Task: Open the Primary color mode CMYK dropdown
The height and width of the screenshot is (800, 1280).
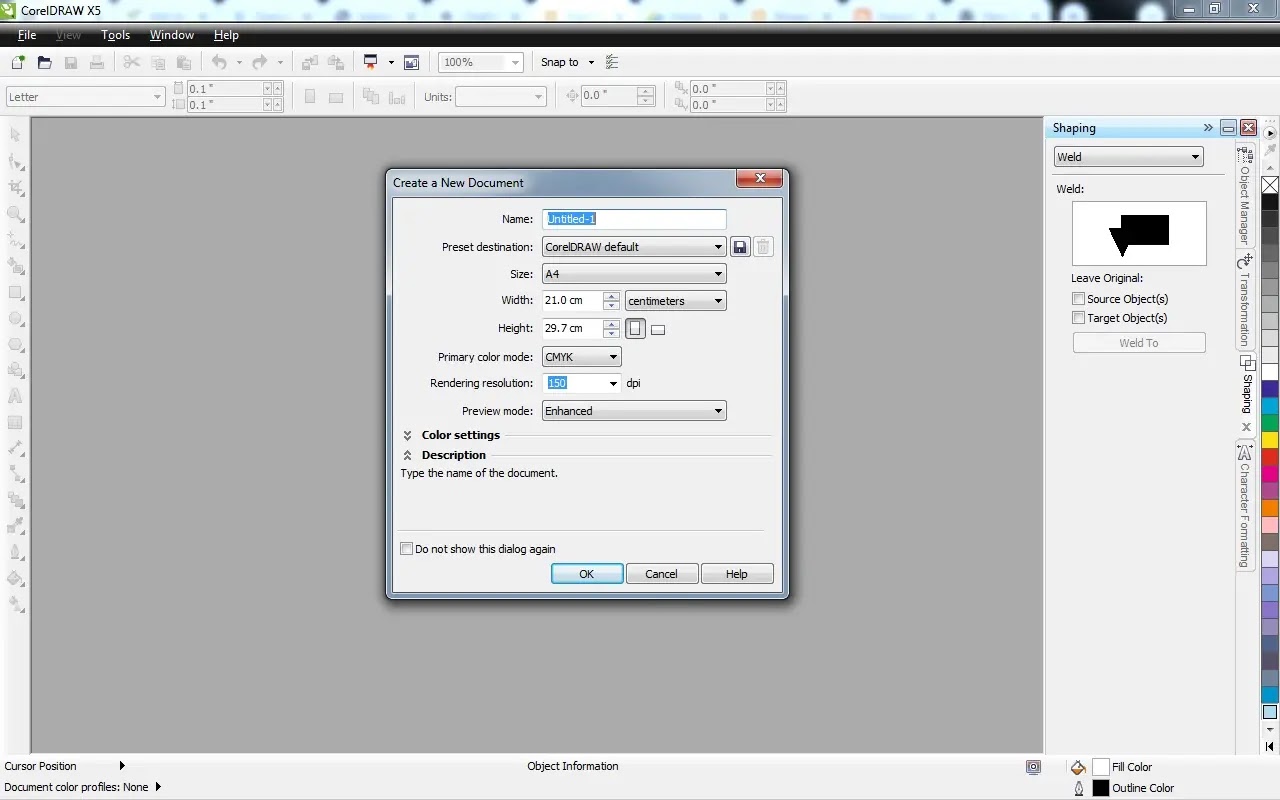Action: [582, 357]
